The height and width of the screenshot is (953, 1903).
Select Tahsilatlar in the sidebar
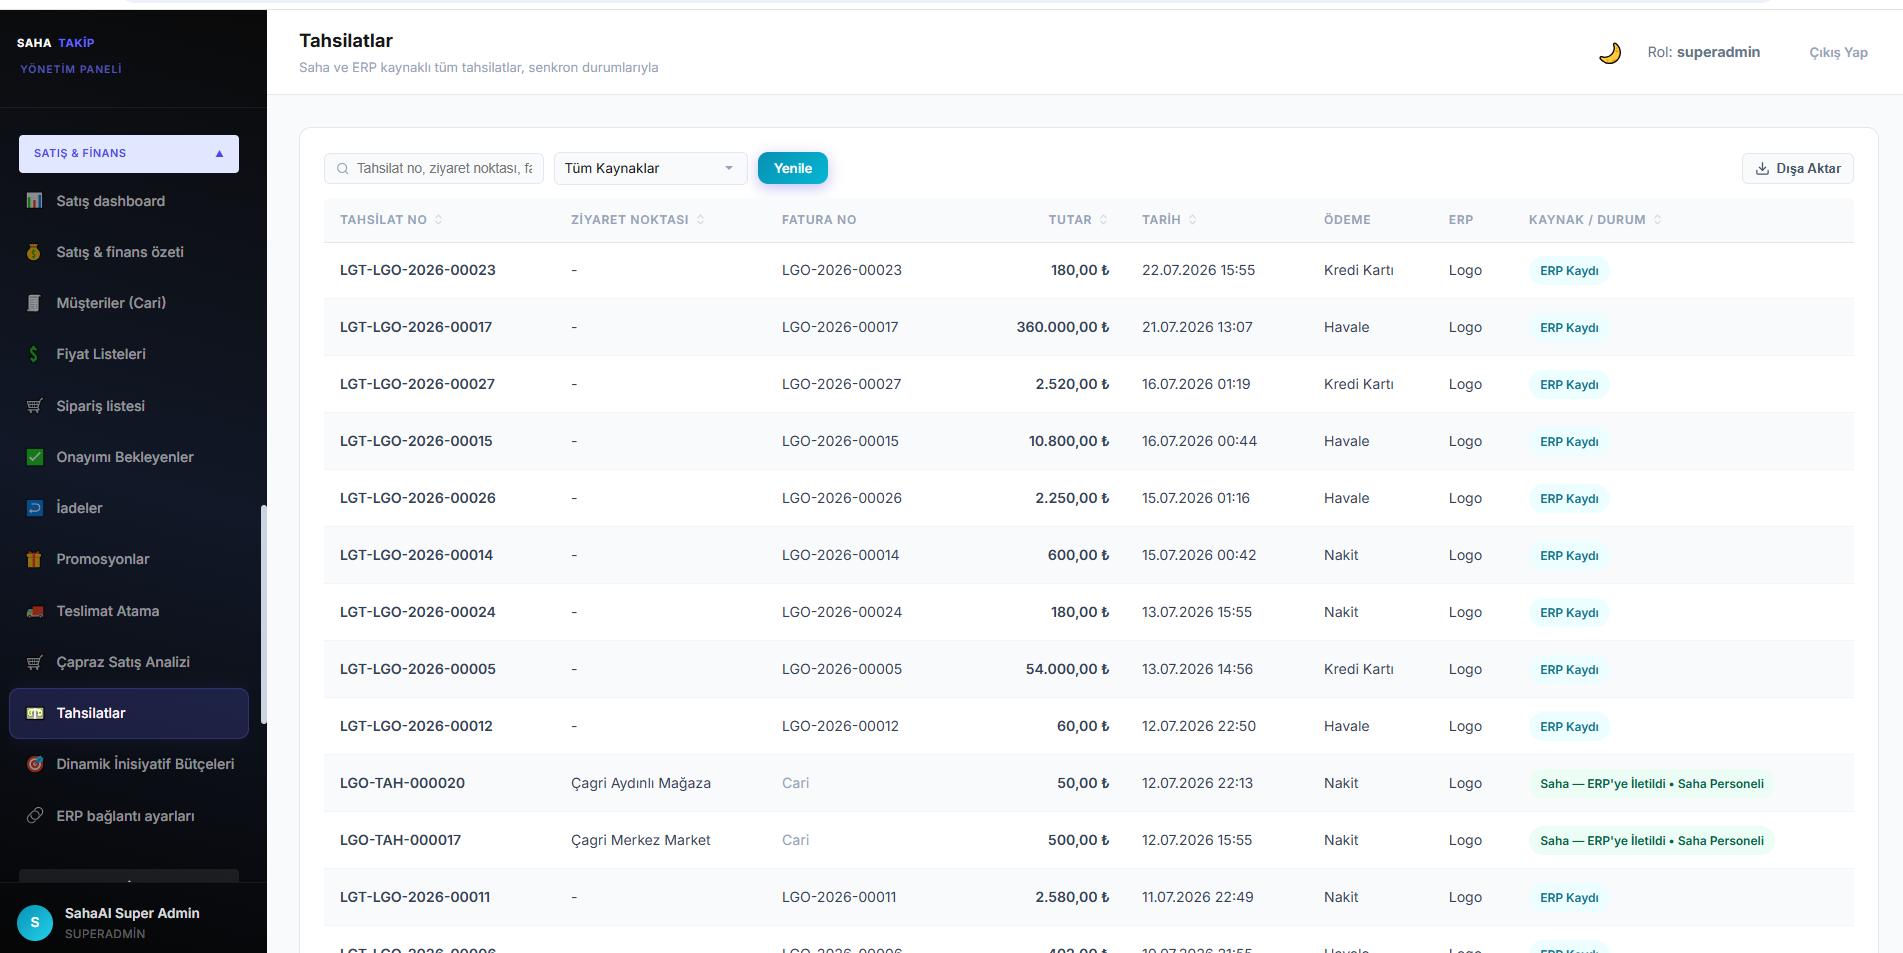129,713
